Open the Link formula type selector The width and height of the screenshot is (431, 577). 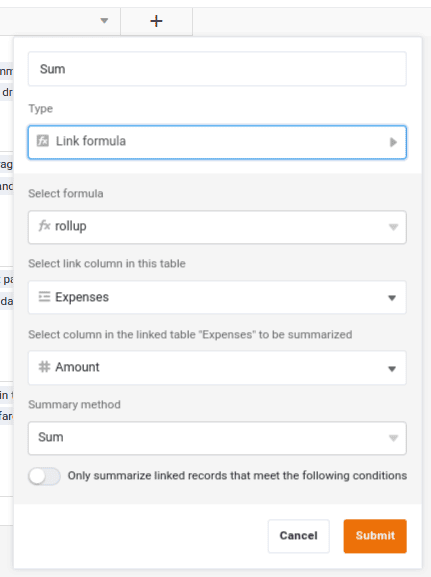pyautogui.click(x=217, y=142)
